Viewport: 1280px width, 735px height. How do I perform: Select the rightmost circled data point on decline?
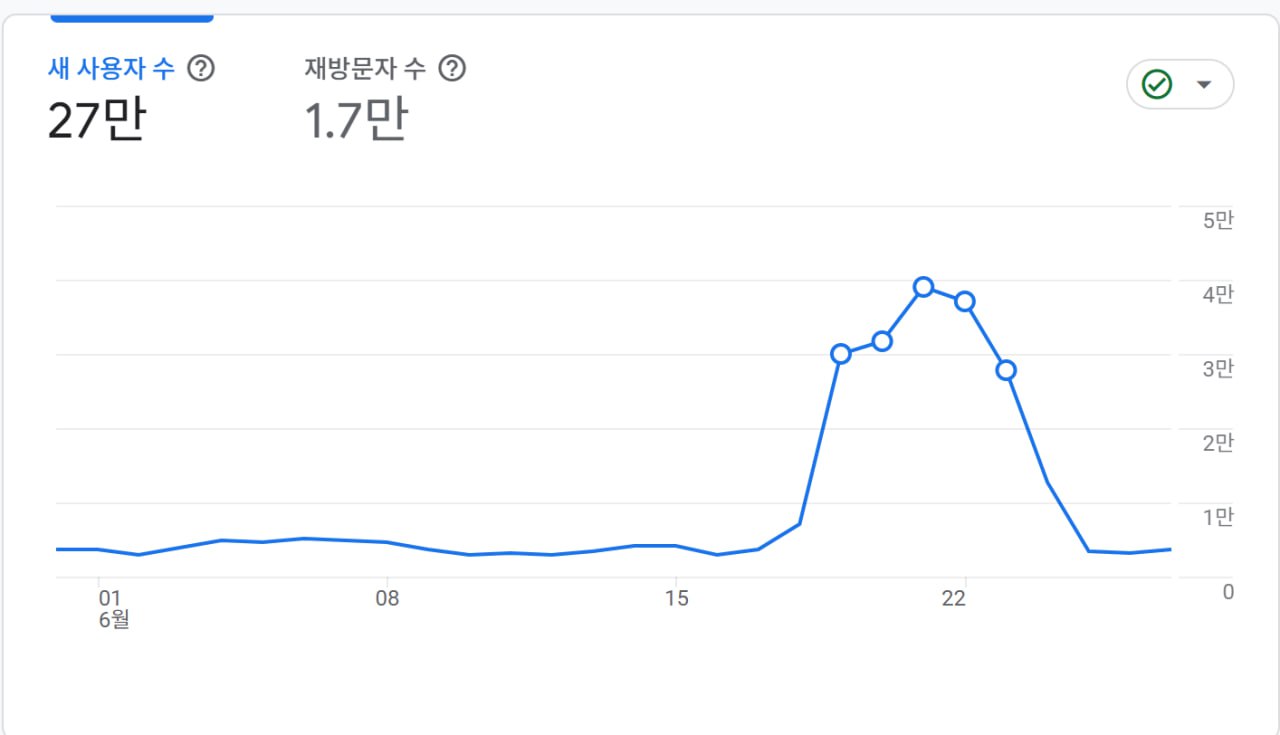[x=1006, y=370]
